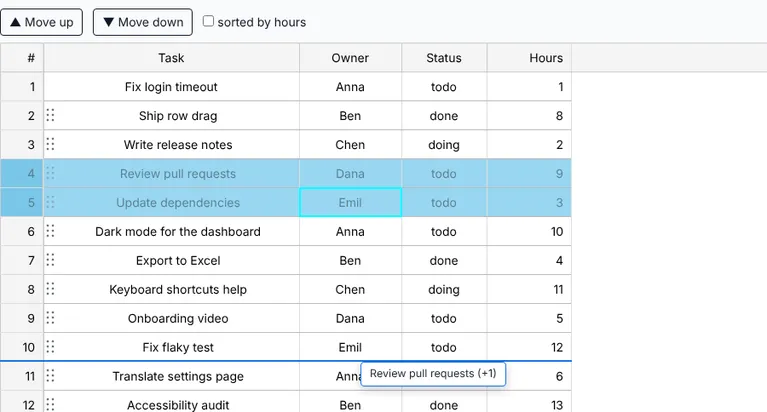Select row header number 11

[22, 376]
